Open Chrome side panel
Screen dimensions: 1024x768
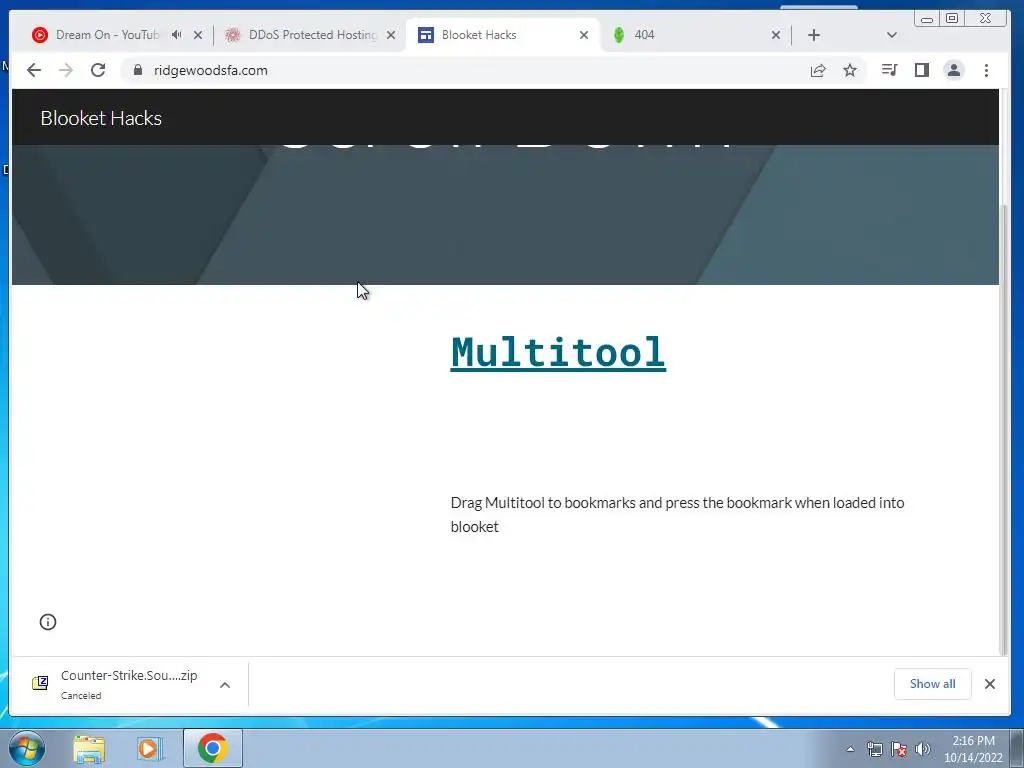(x=921, y=71)
